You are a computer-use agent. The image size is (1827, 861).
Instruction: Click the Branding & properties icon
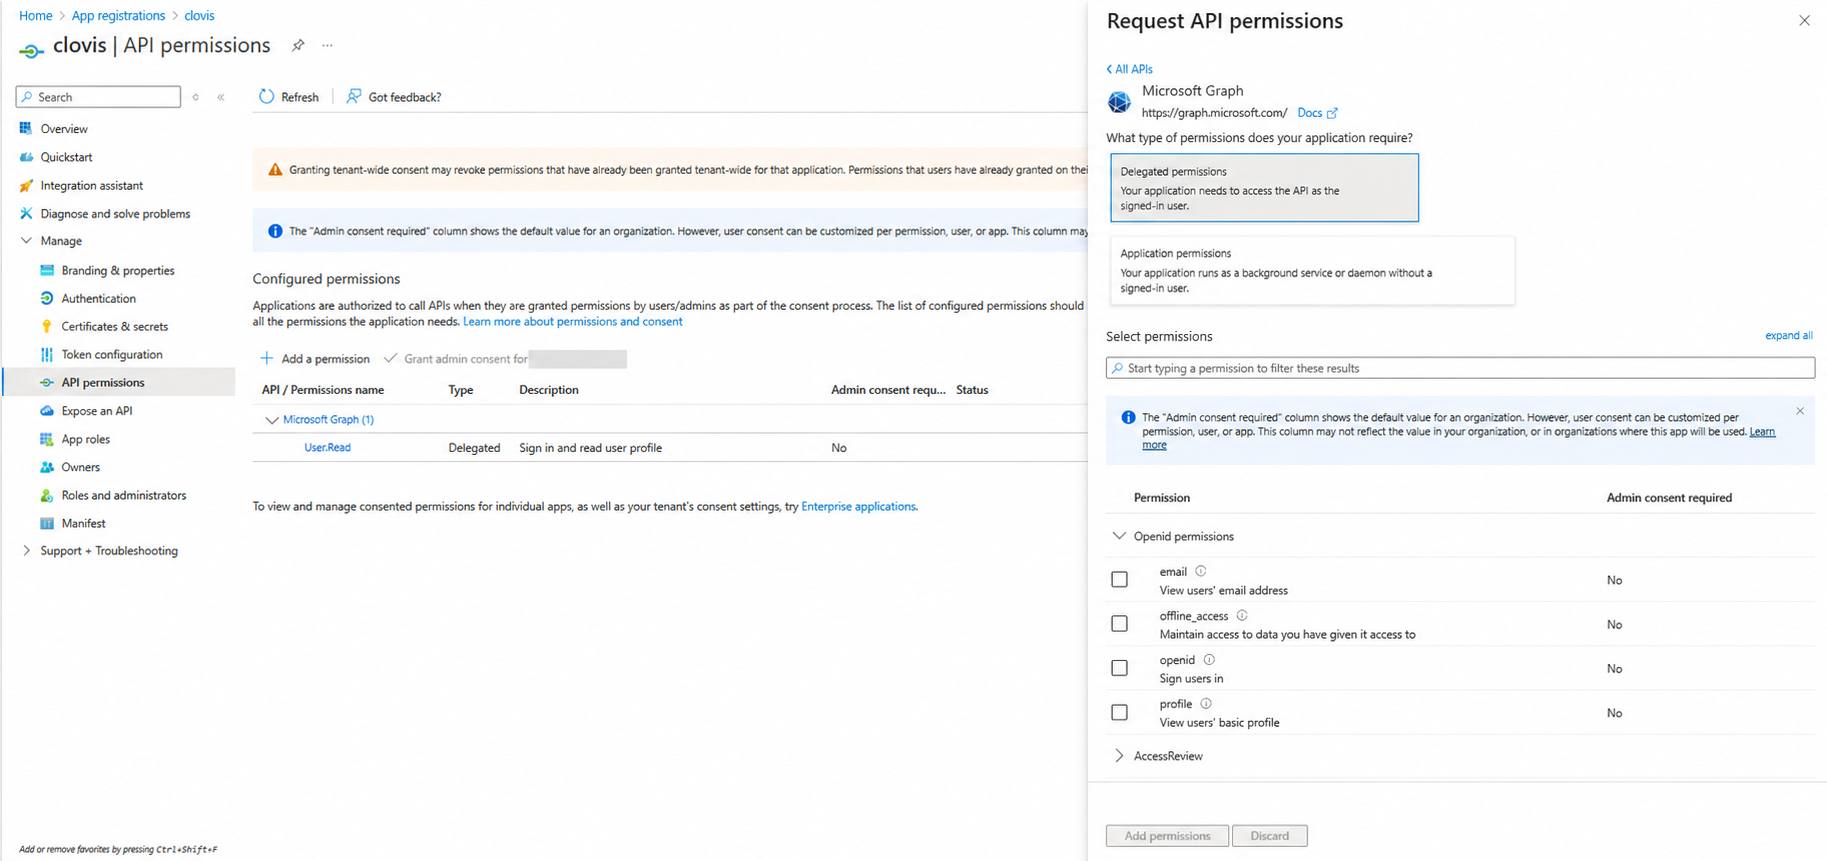click(47, 270)
